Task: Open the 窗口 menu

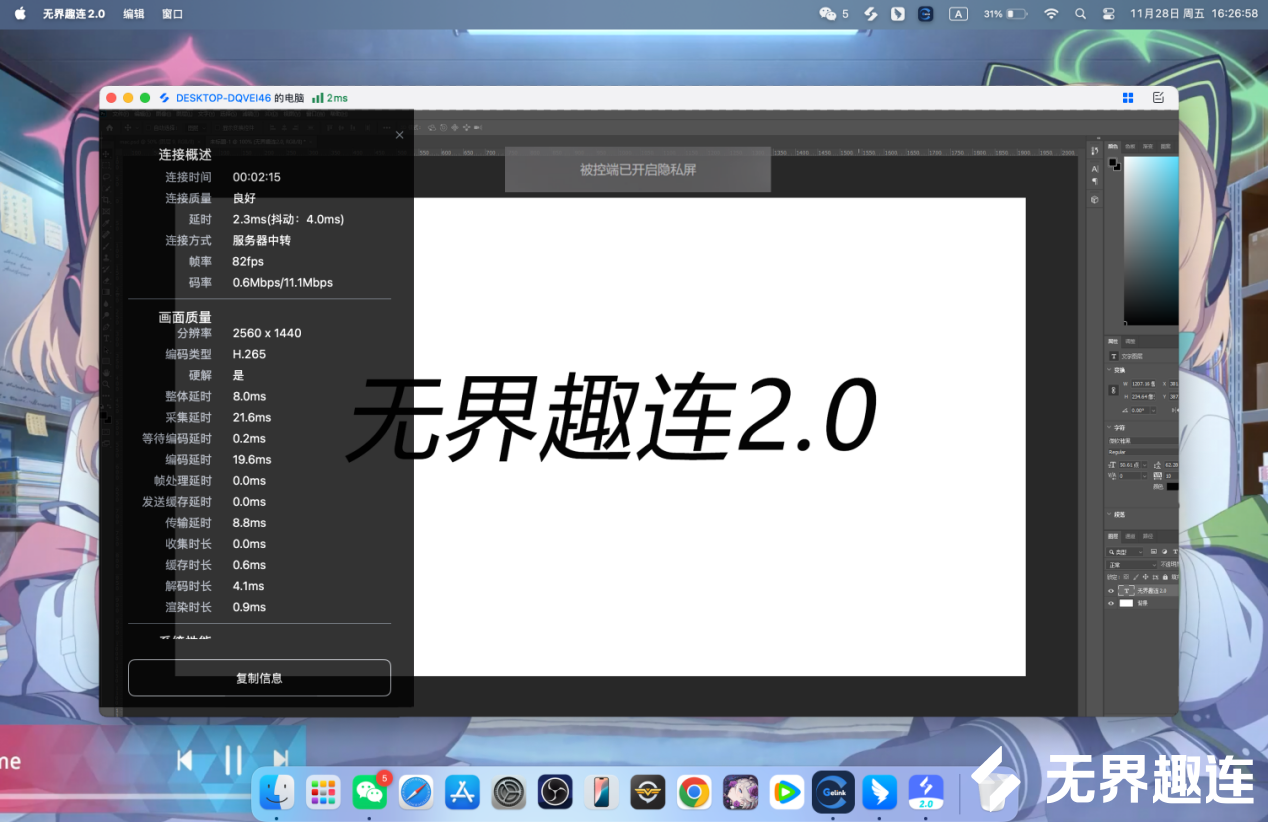Action: tap(172, 14)
